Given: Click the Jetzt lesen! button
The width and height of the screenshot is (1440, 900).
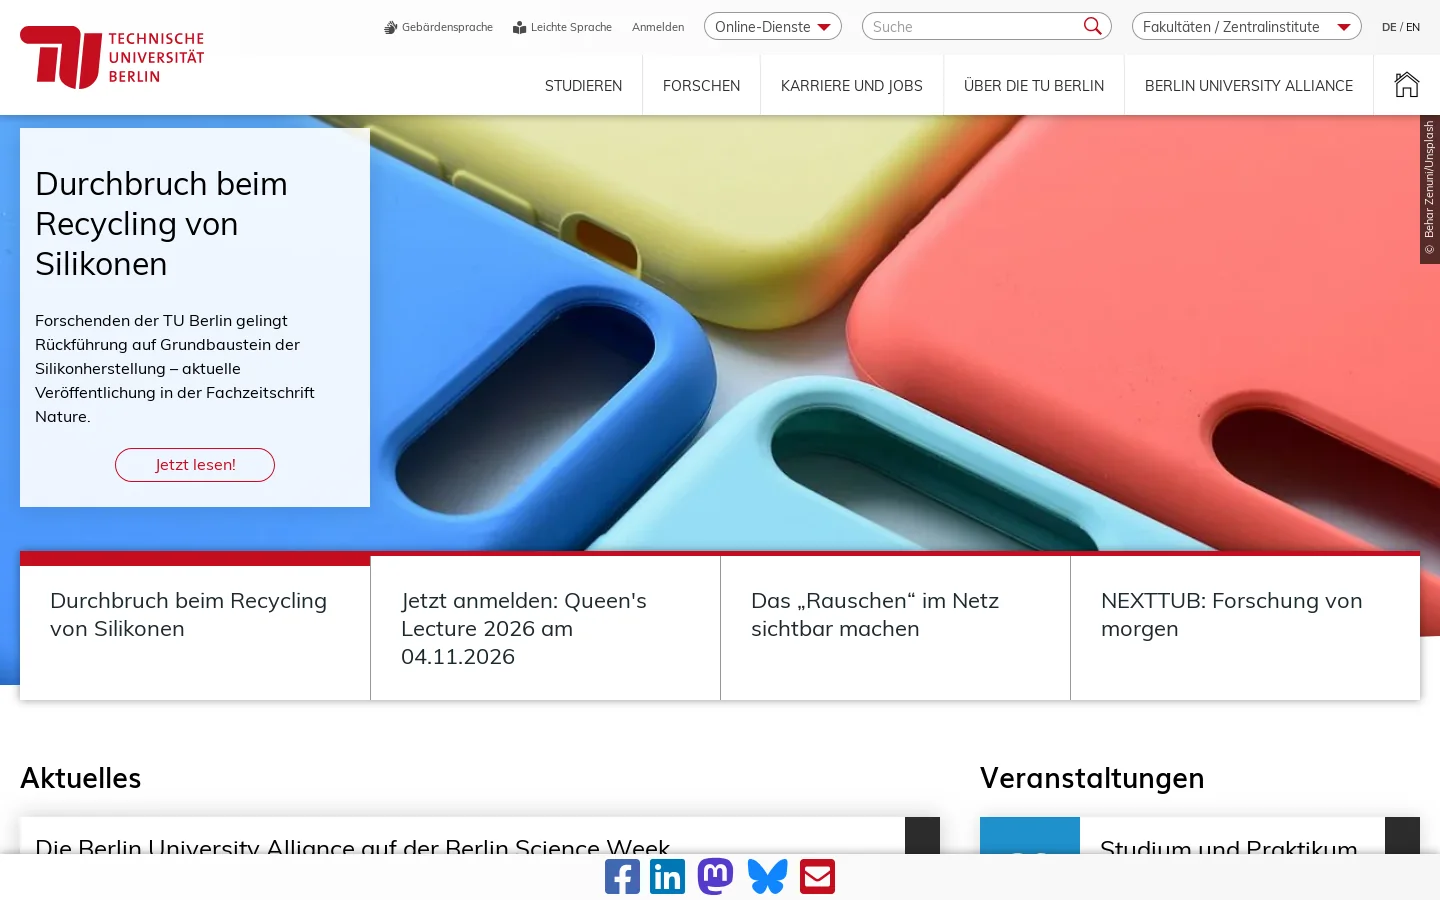Looking at the screenshot, I should [195, 465].
